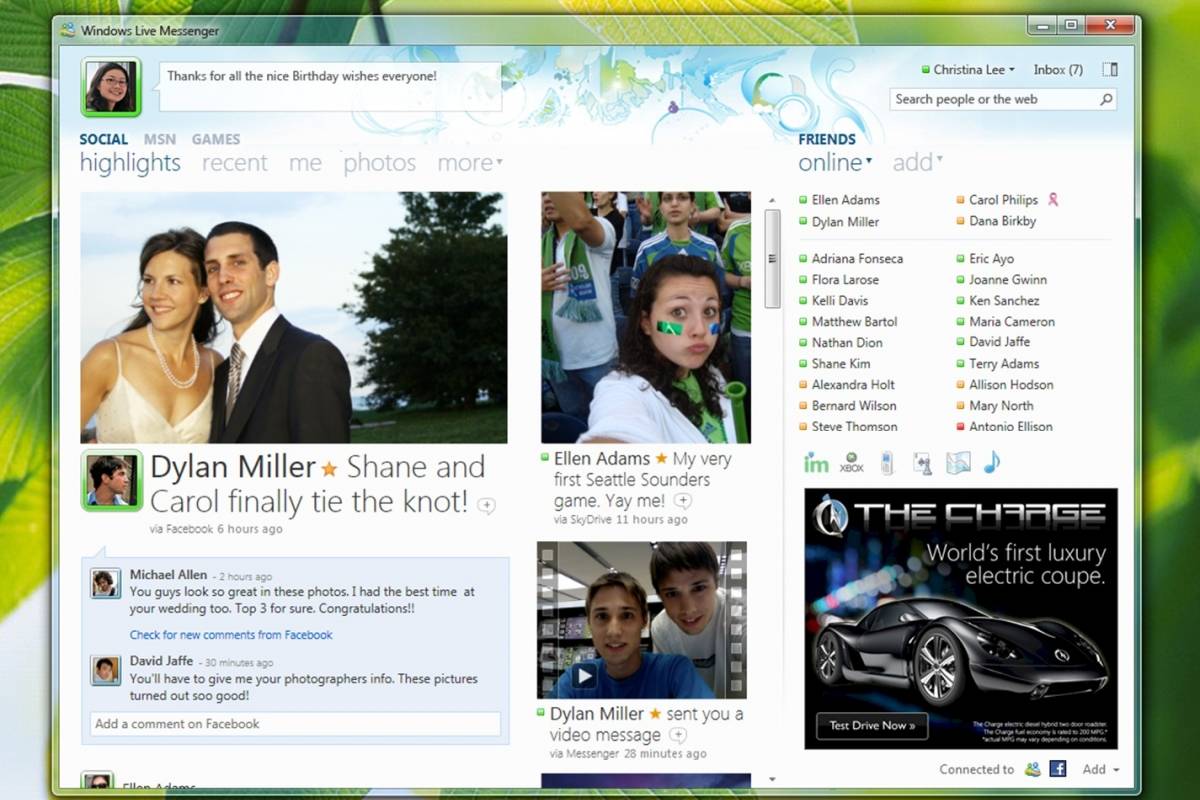Open the green 'im' instant messaging icon
The width and height of the screenshot is (1200, 800).
tap(816, 463)
